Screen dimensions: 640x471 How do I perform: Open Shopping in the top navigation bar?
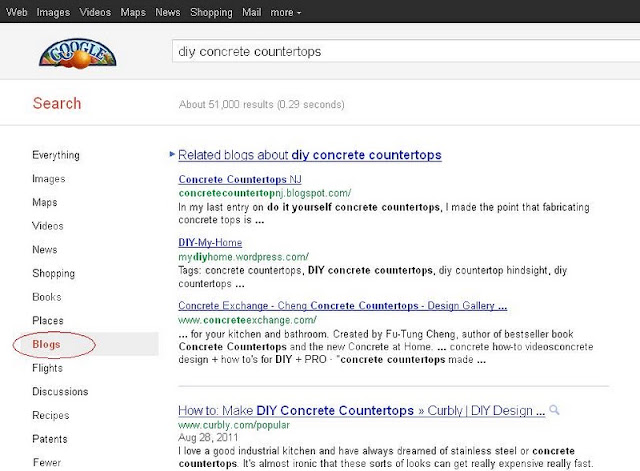click(211, 13)
